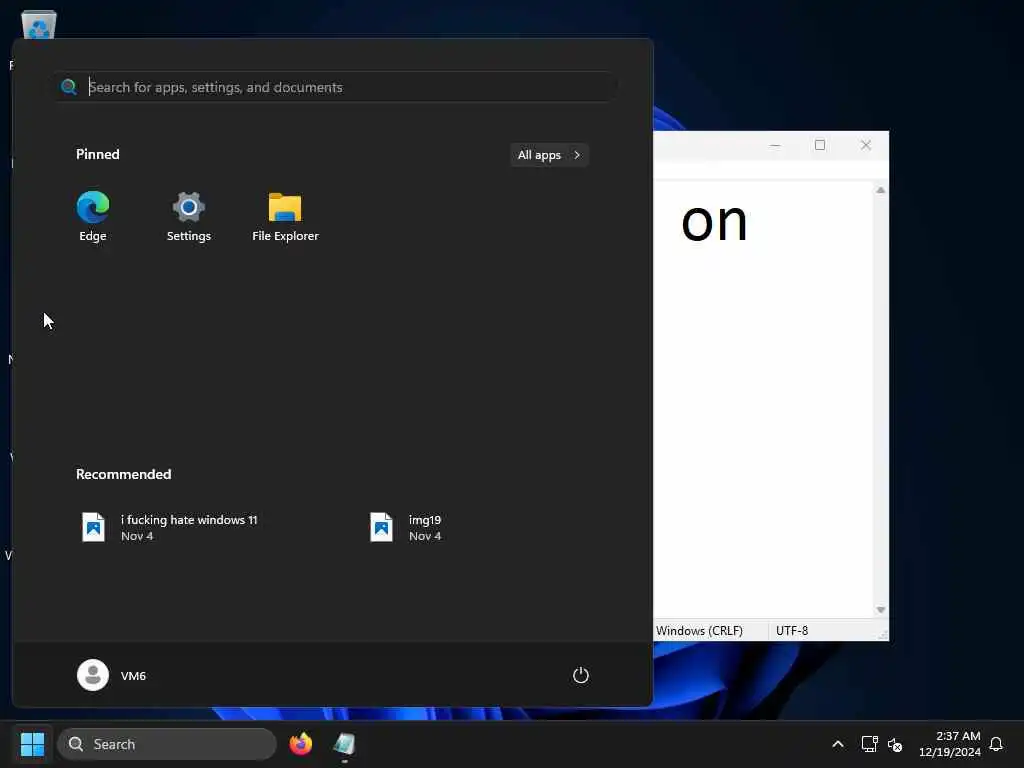The width and height of the screenshot is (1024, 768).
Task: Show hidden icons in system tray
Action: click(838, 744)
